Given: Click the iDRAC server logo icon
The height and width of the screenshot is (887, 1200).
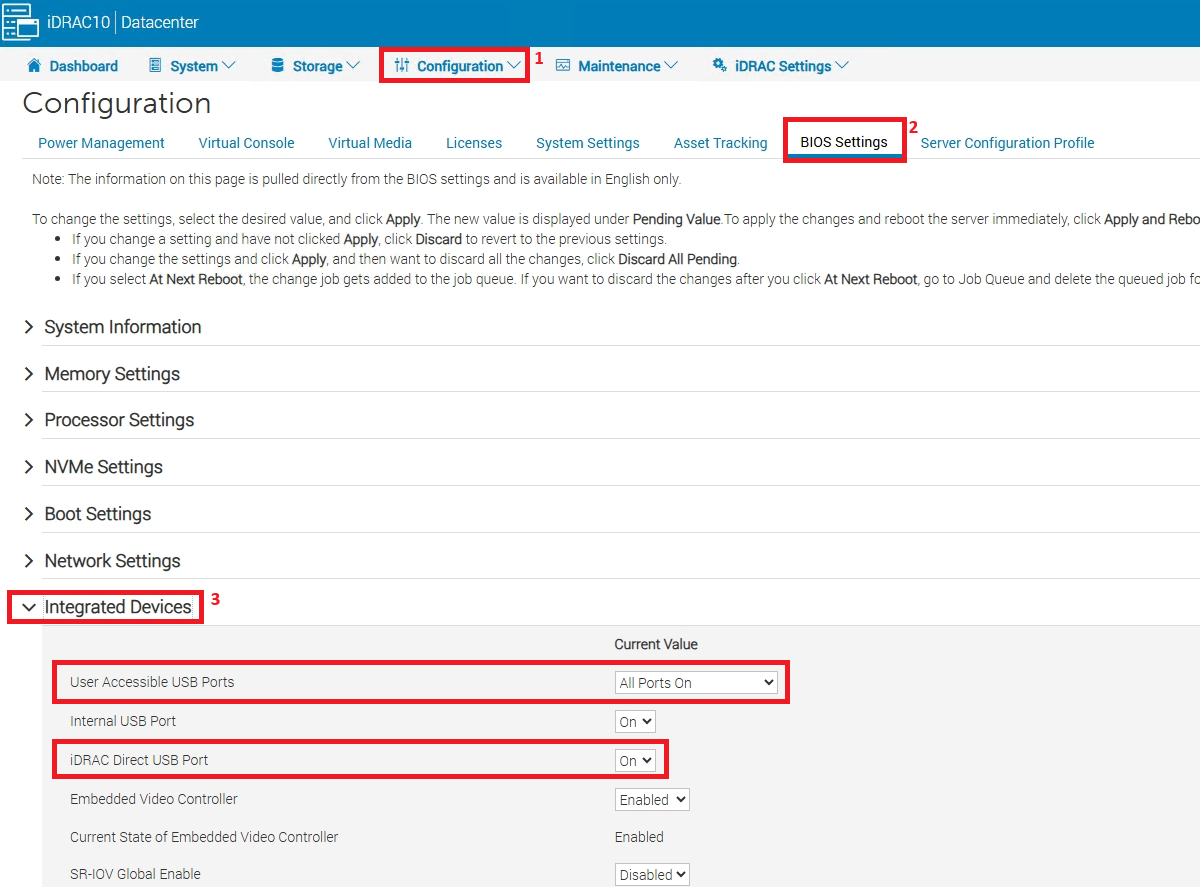Looking at the screenshot, I should [20, 22].
